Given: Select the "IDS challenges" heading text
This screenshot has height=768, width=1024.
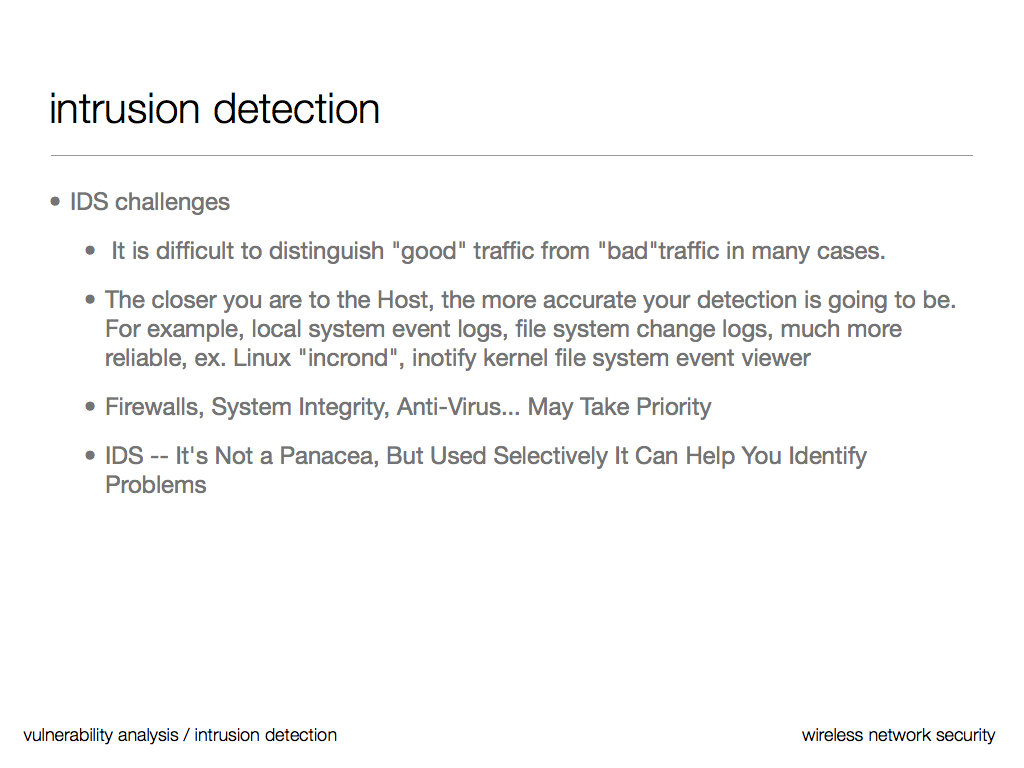Looking at the screenshot, I should click(x=149, y=202).
